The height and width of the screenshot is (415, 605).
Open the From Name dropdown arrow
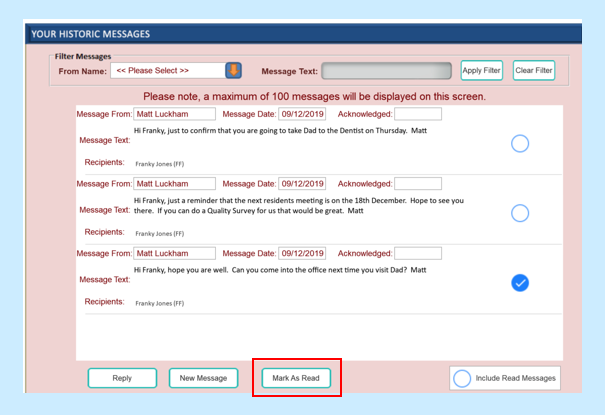pos(233,71)
